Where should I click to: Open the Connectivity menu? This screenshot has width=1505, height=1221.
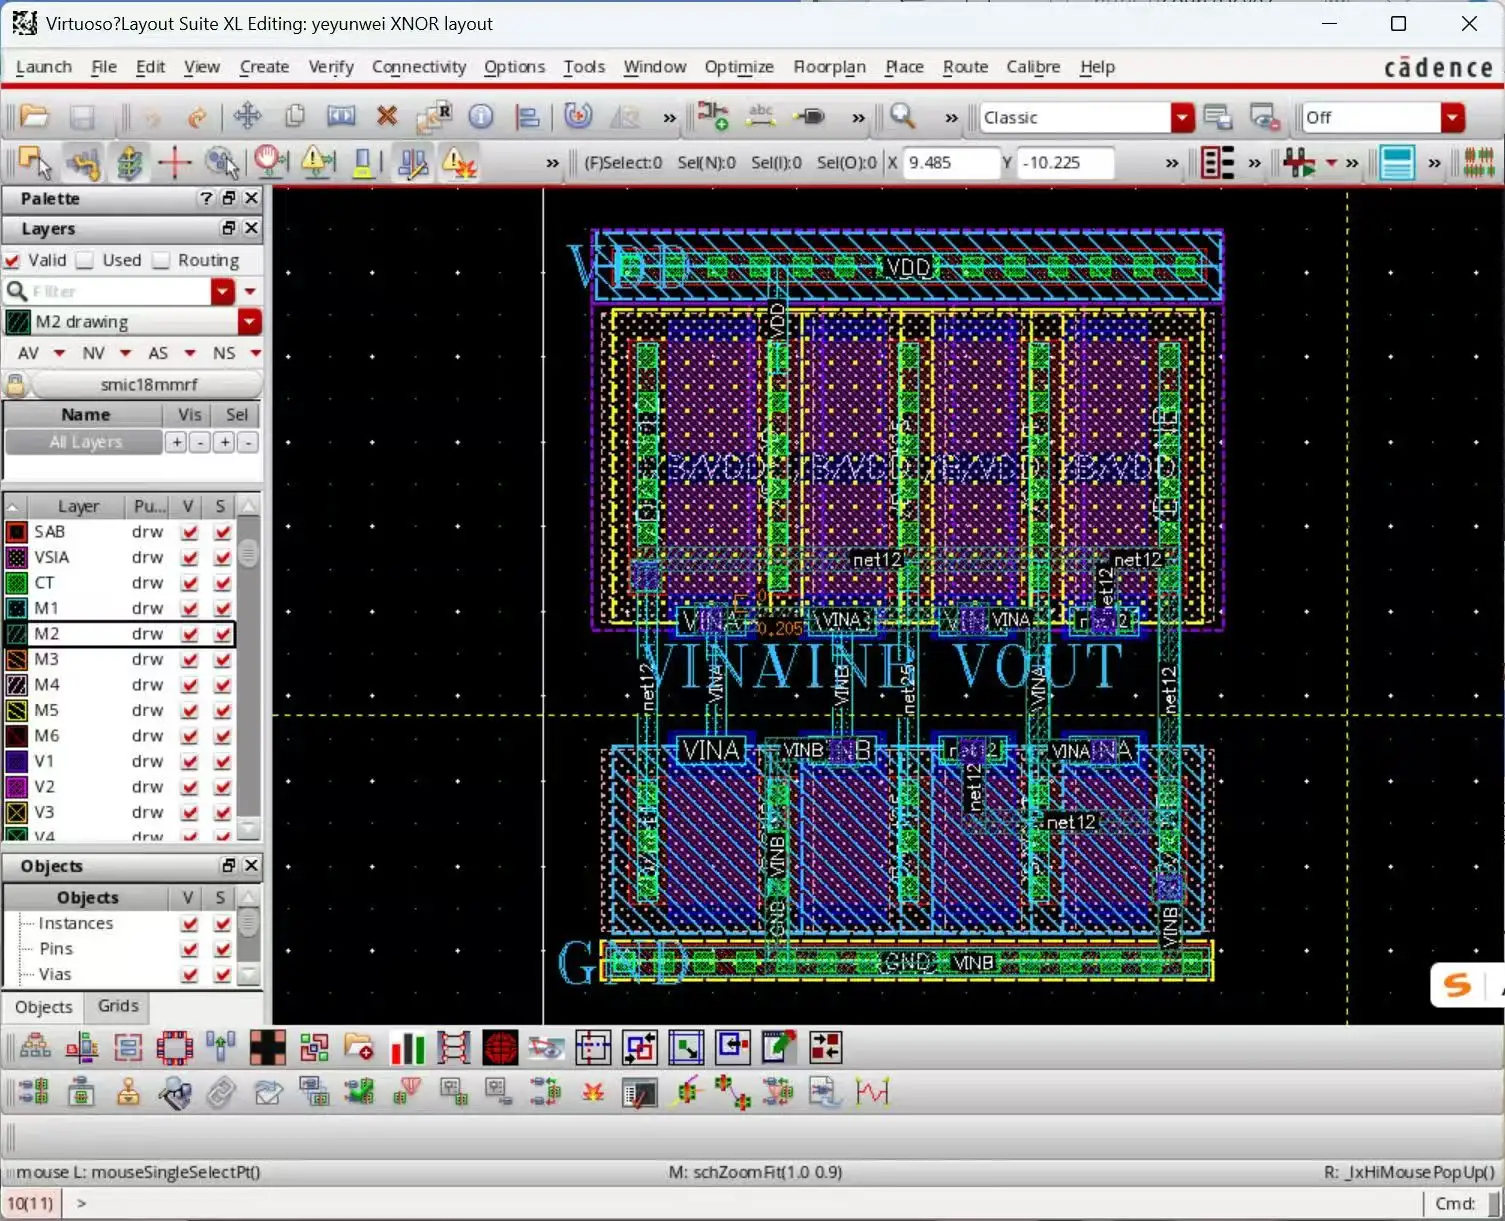coord(419,67)
